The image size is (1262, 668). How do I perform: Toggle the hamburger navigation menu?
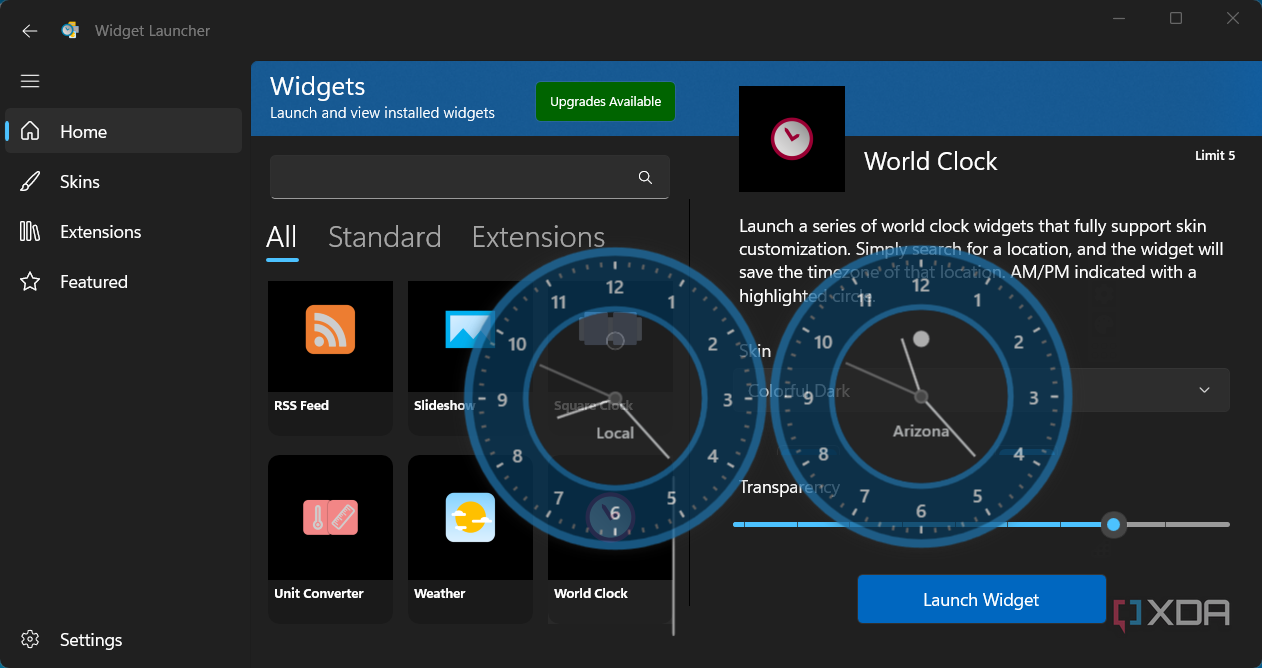pyautogui.click(x=30, y=81)
